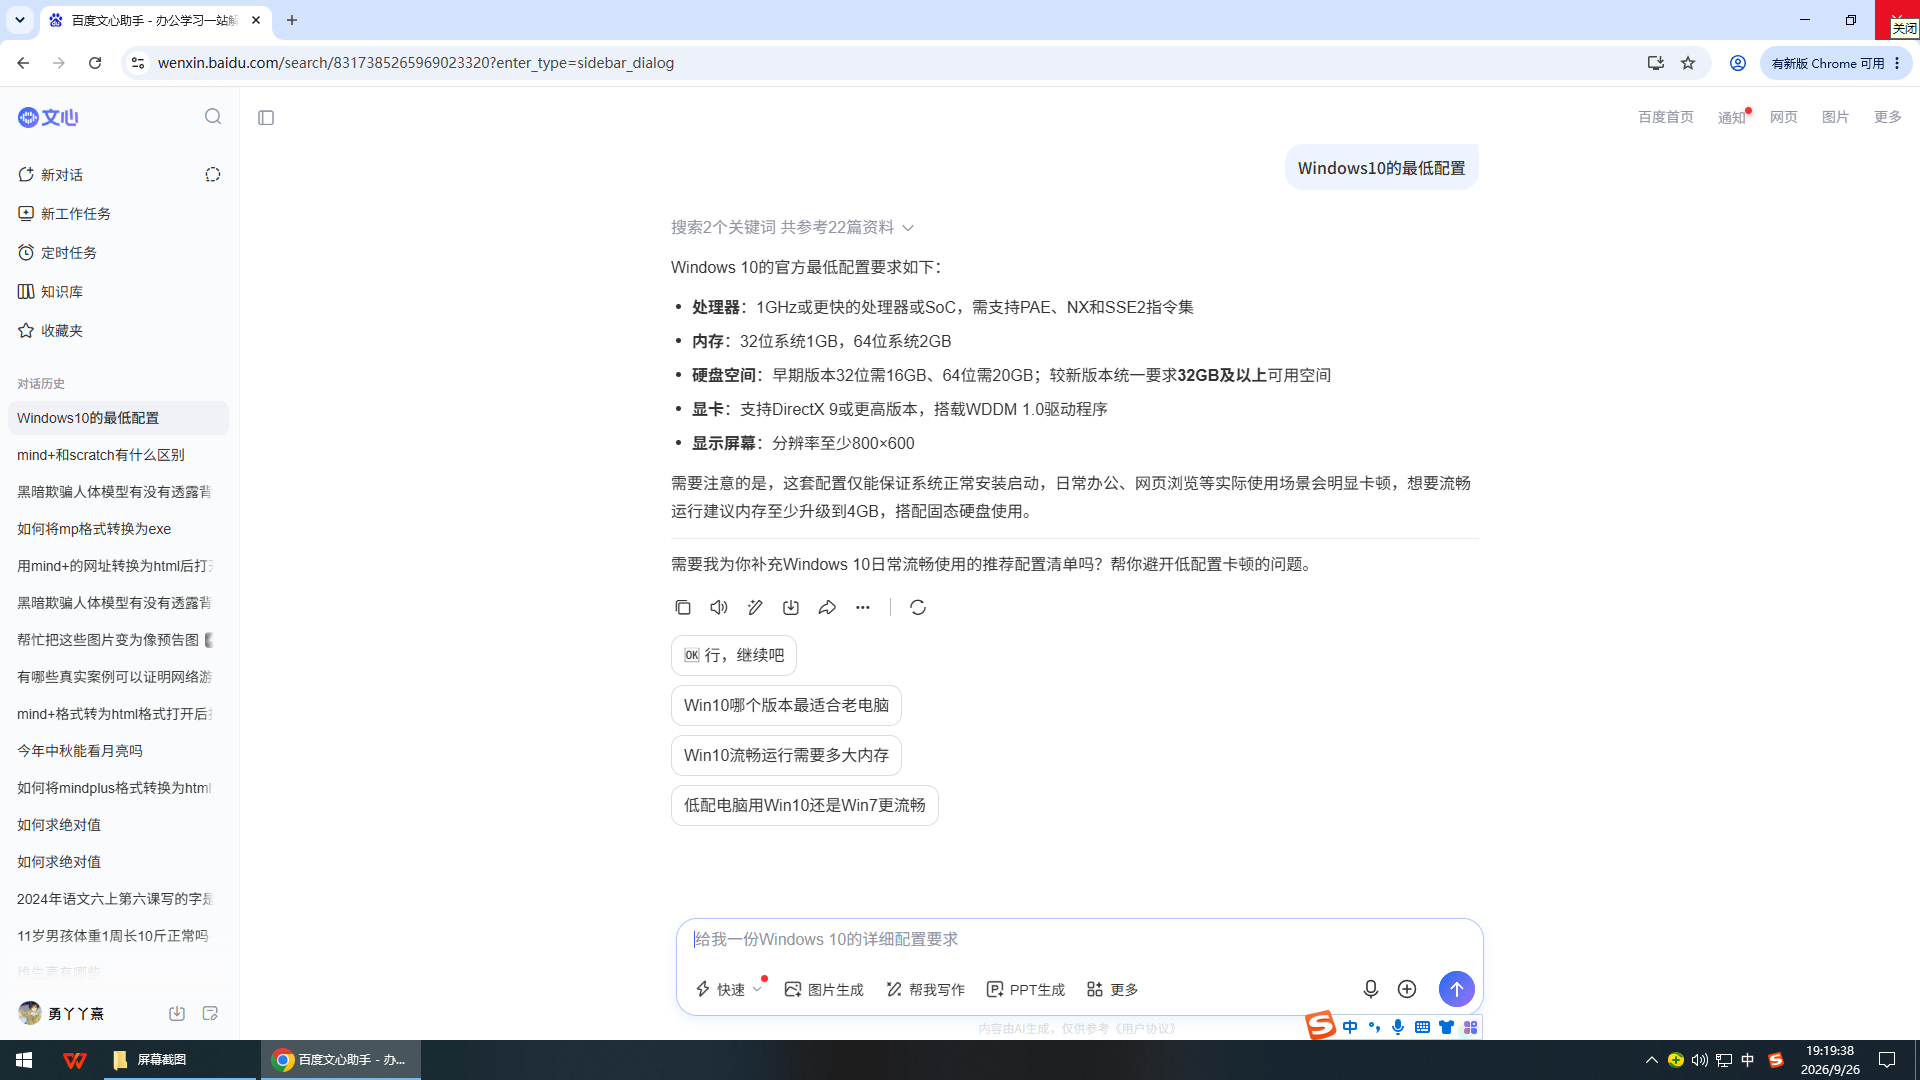Play the answer aloud with speaker icon

(719, 607)
